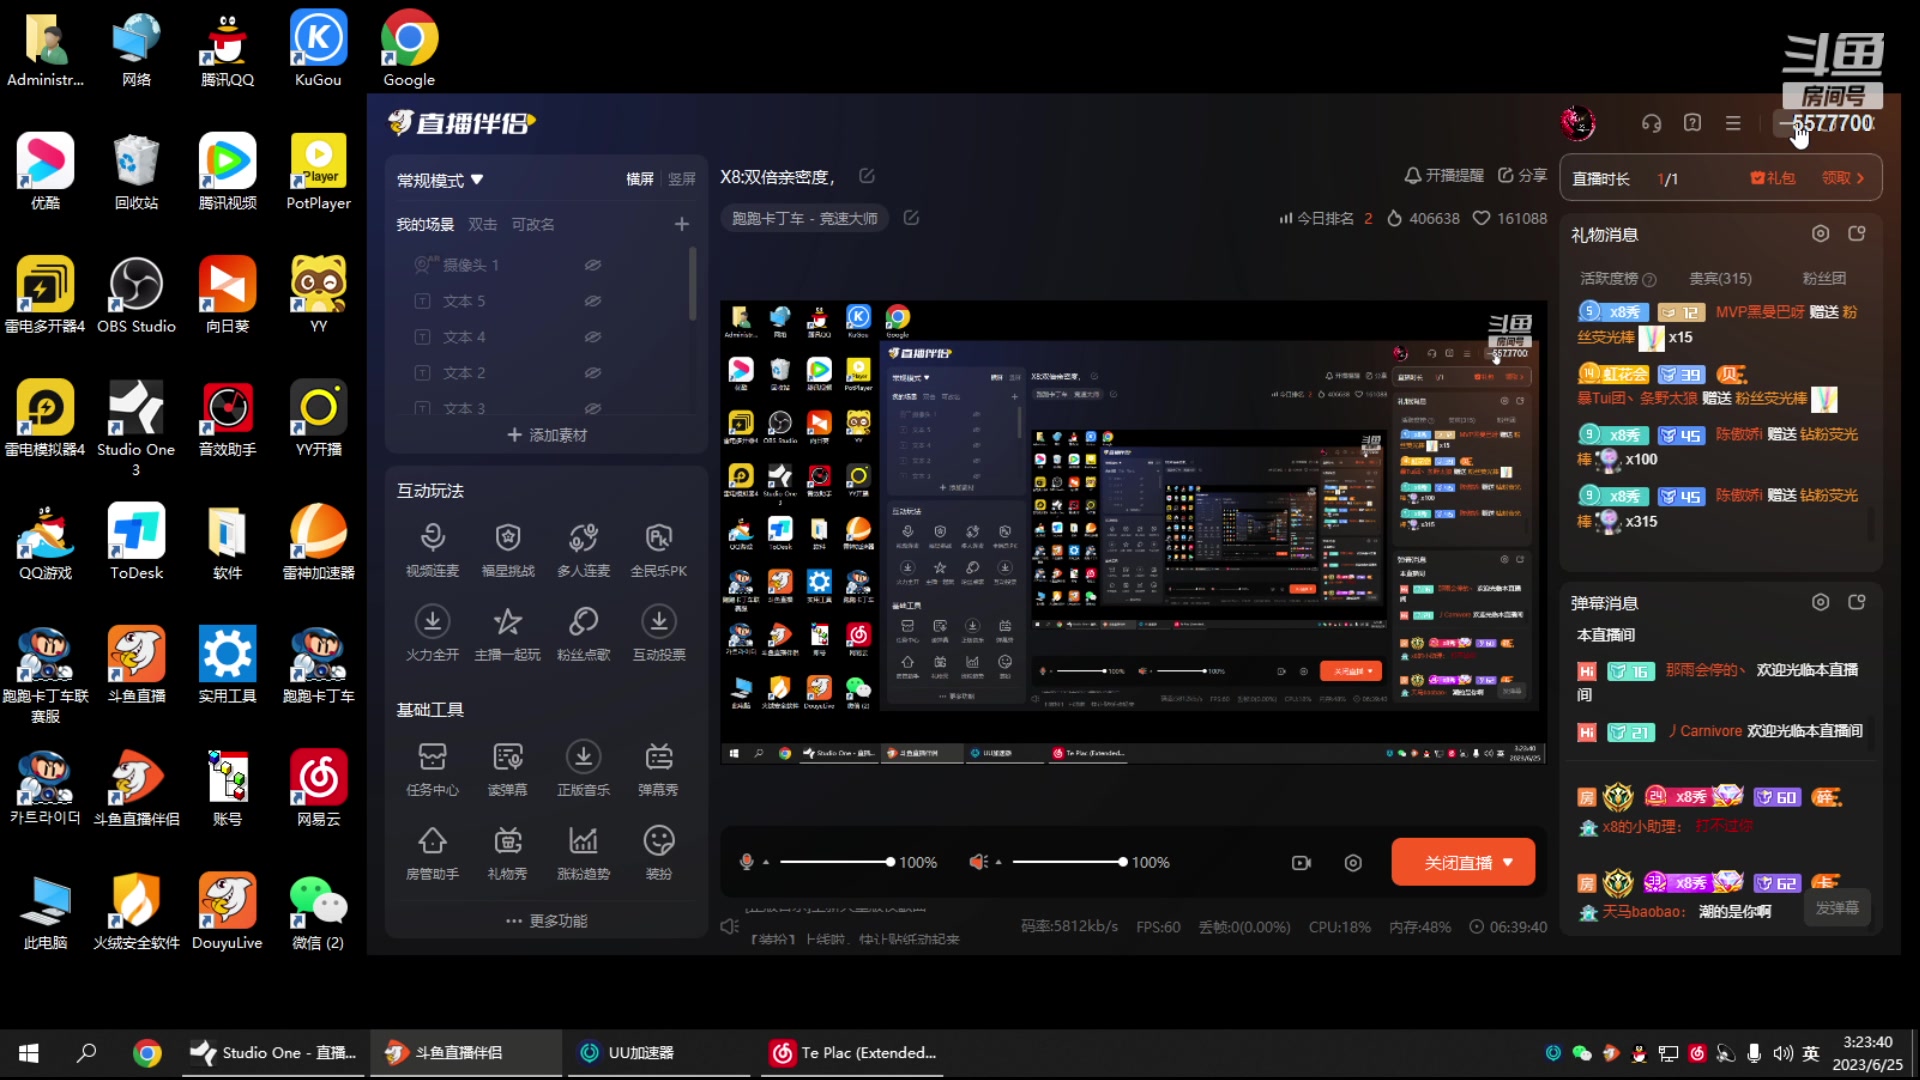The image size is (1920, 1080).
Task: Expand the speaker device arrow
Action: [x=998, y=862]
